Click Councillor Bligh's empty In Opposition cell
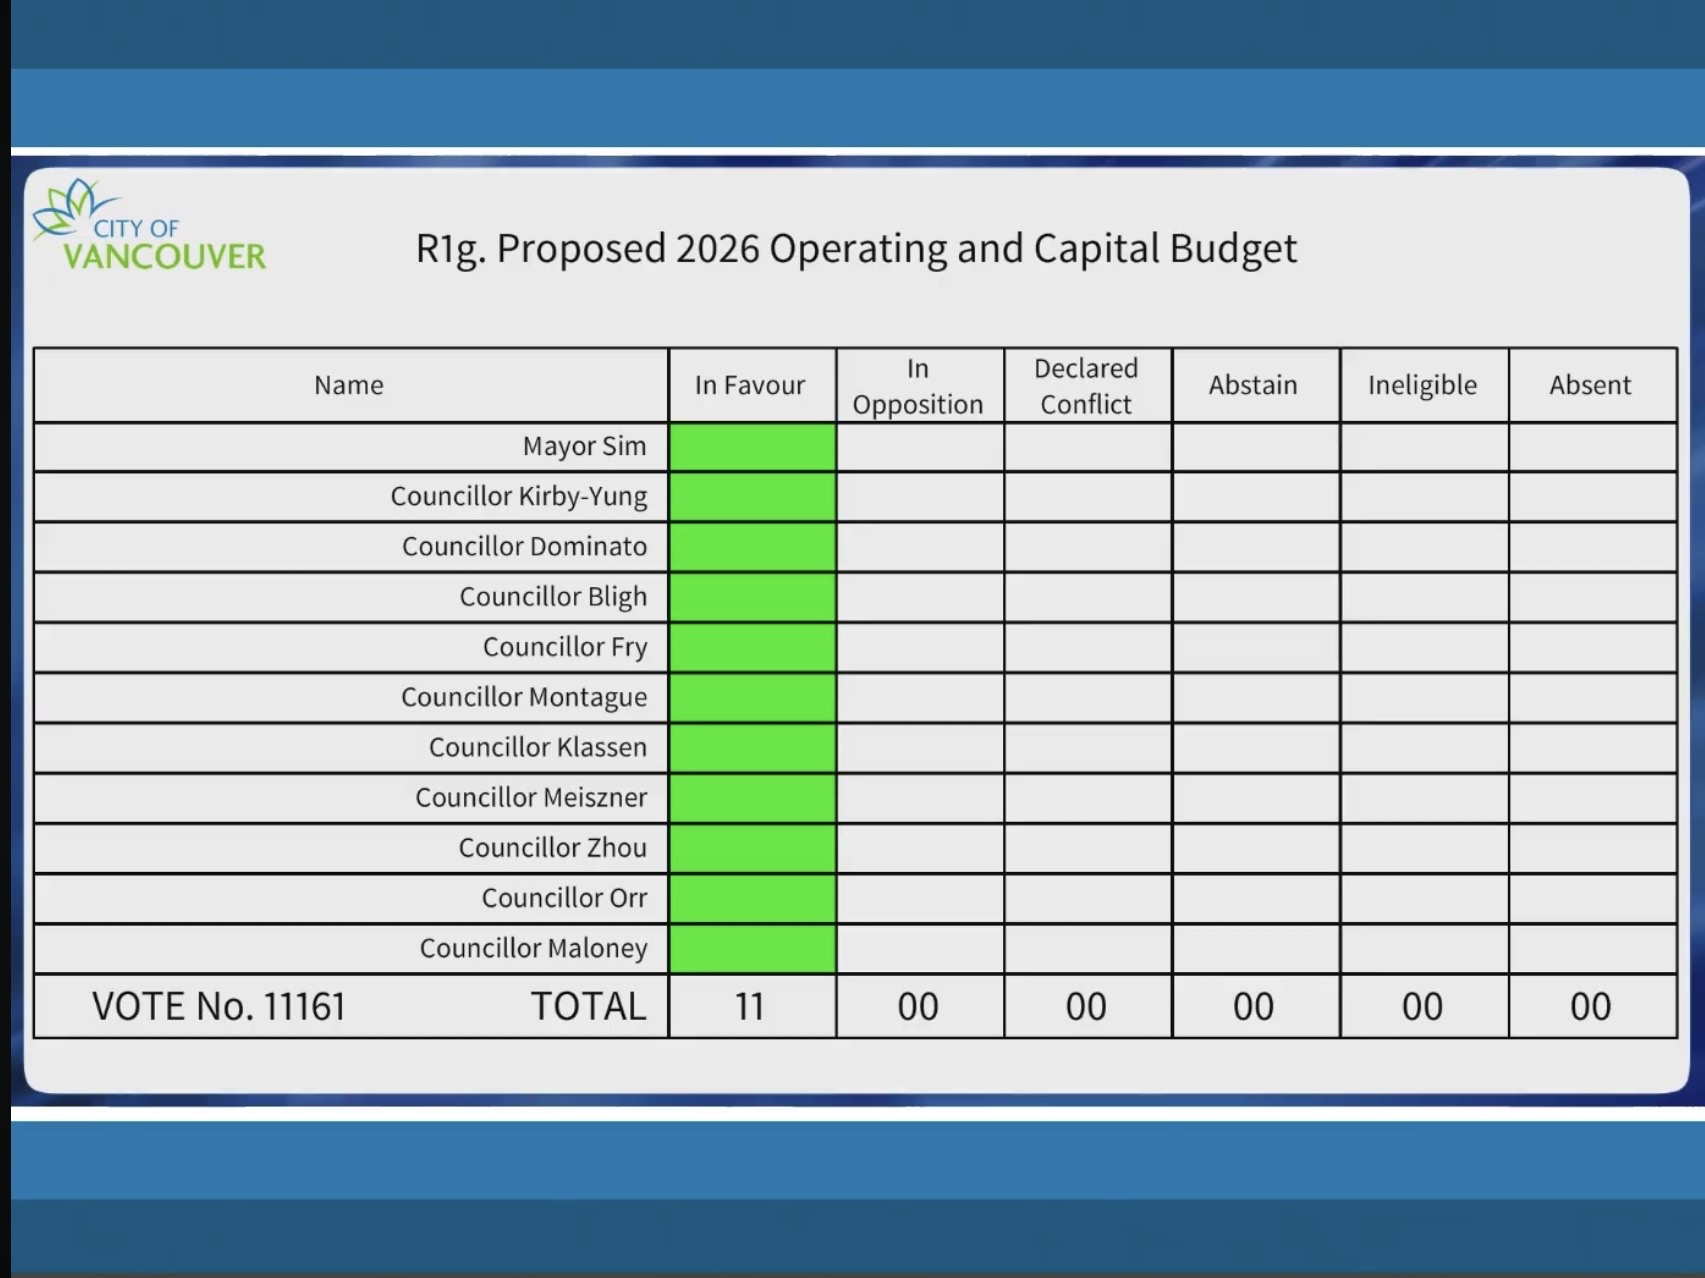Viewport: 1705px width, 1278px height. tap(920, 598)
